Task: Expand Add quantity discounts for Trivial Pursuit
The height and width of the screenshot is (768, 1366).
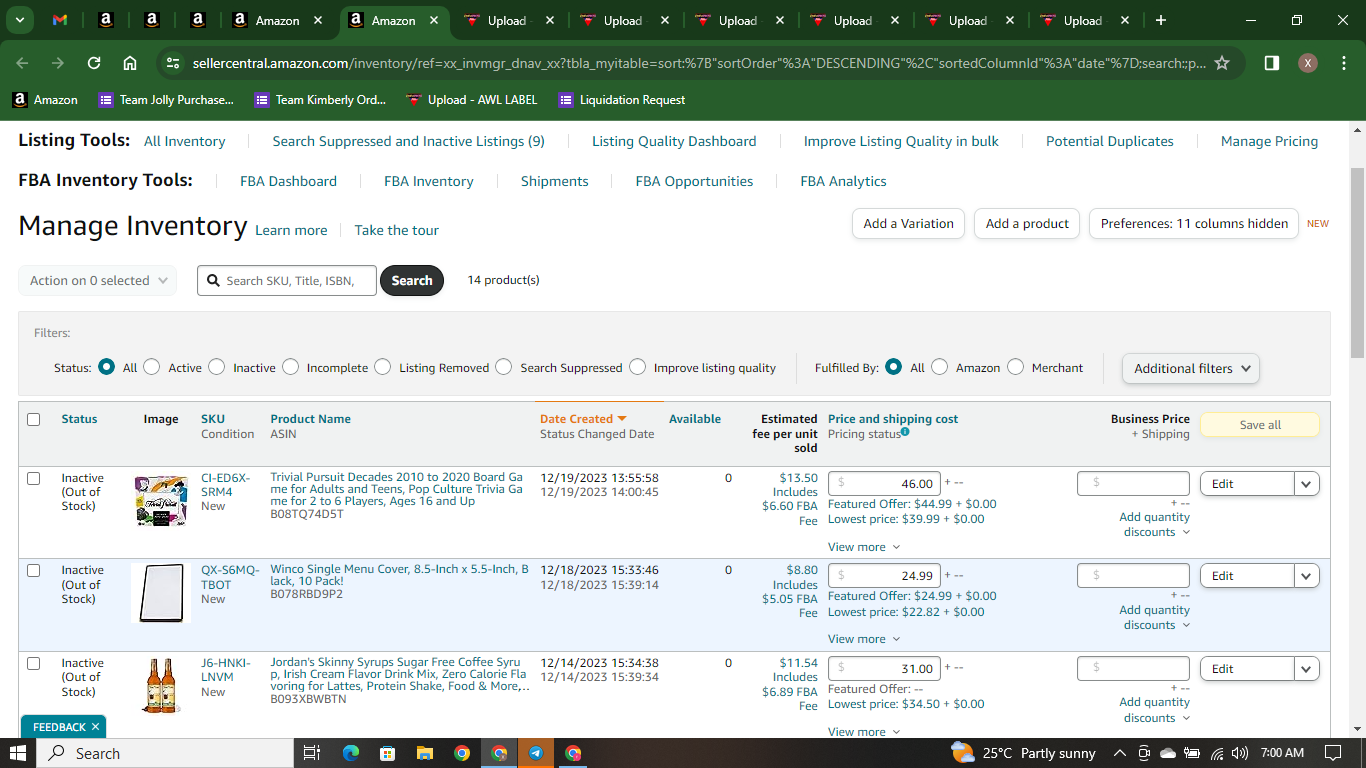Action: pos(1155,524)
